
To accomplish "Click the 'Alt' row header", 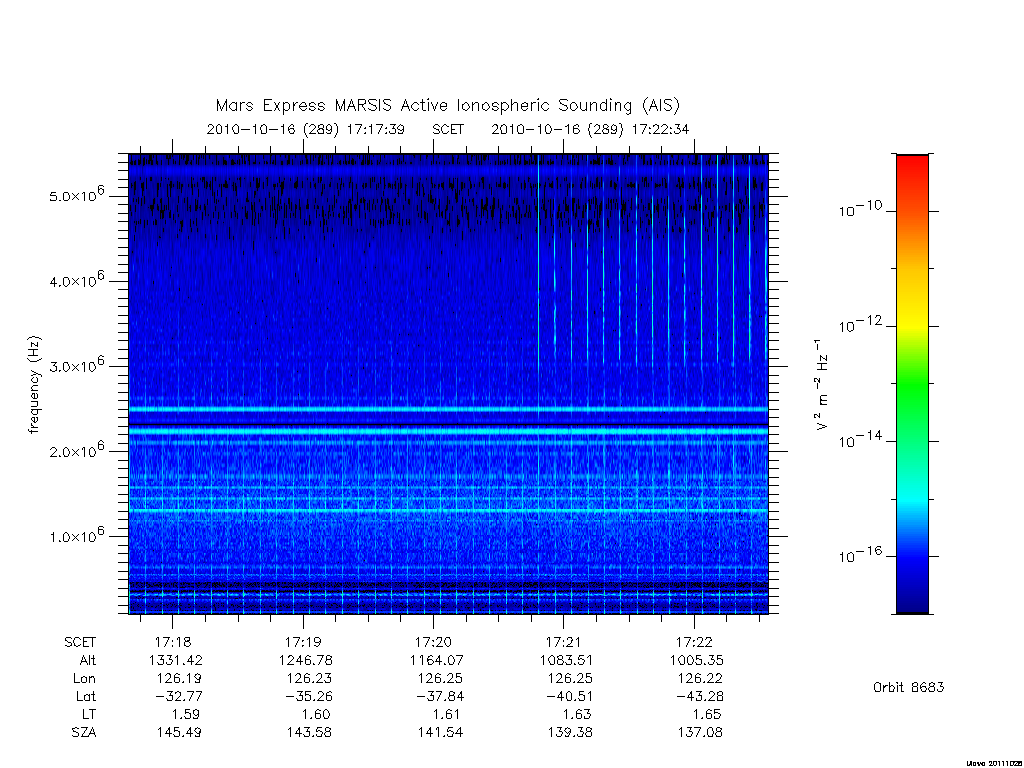I will (88, 660).
